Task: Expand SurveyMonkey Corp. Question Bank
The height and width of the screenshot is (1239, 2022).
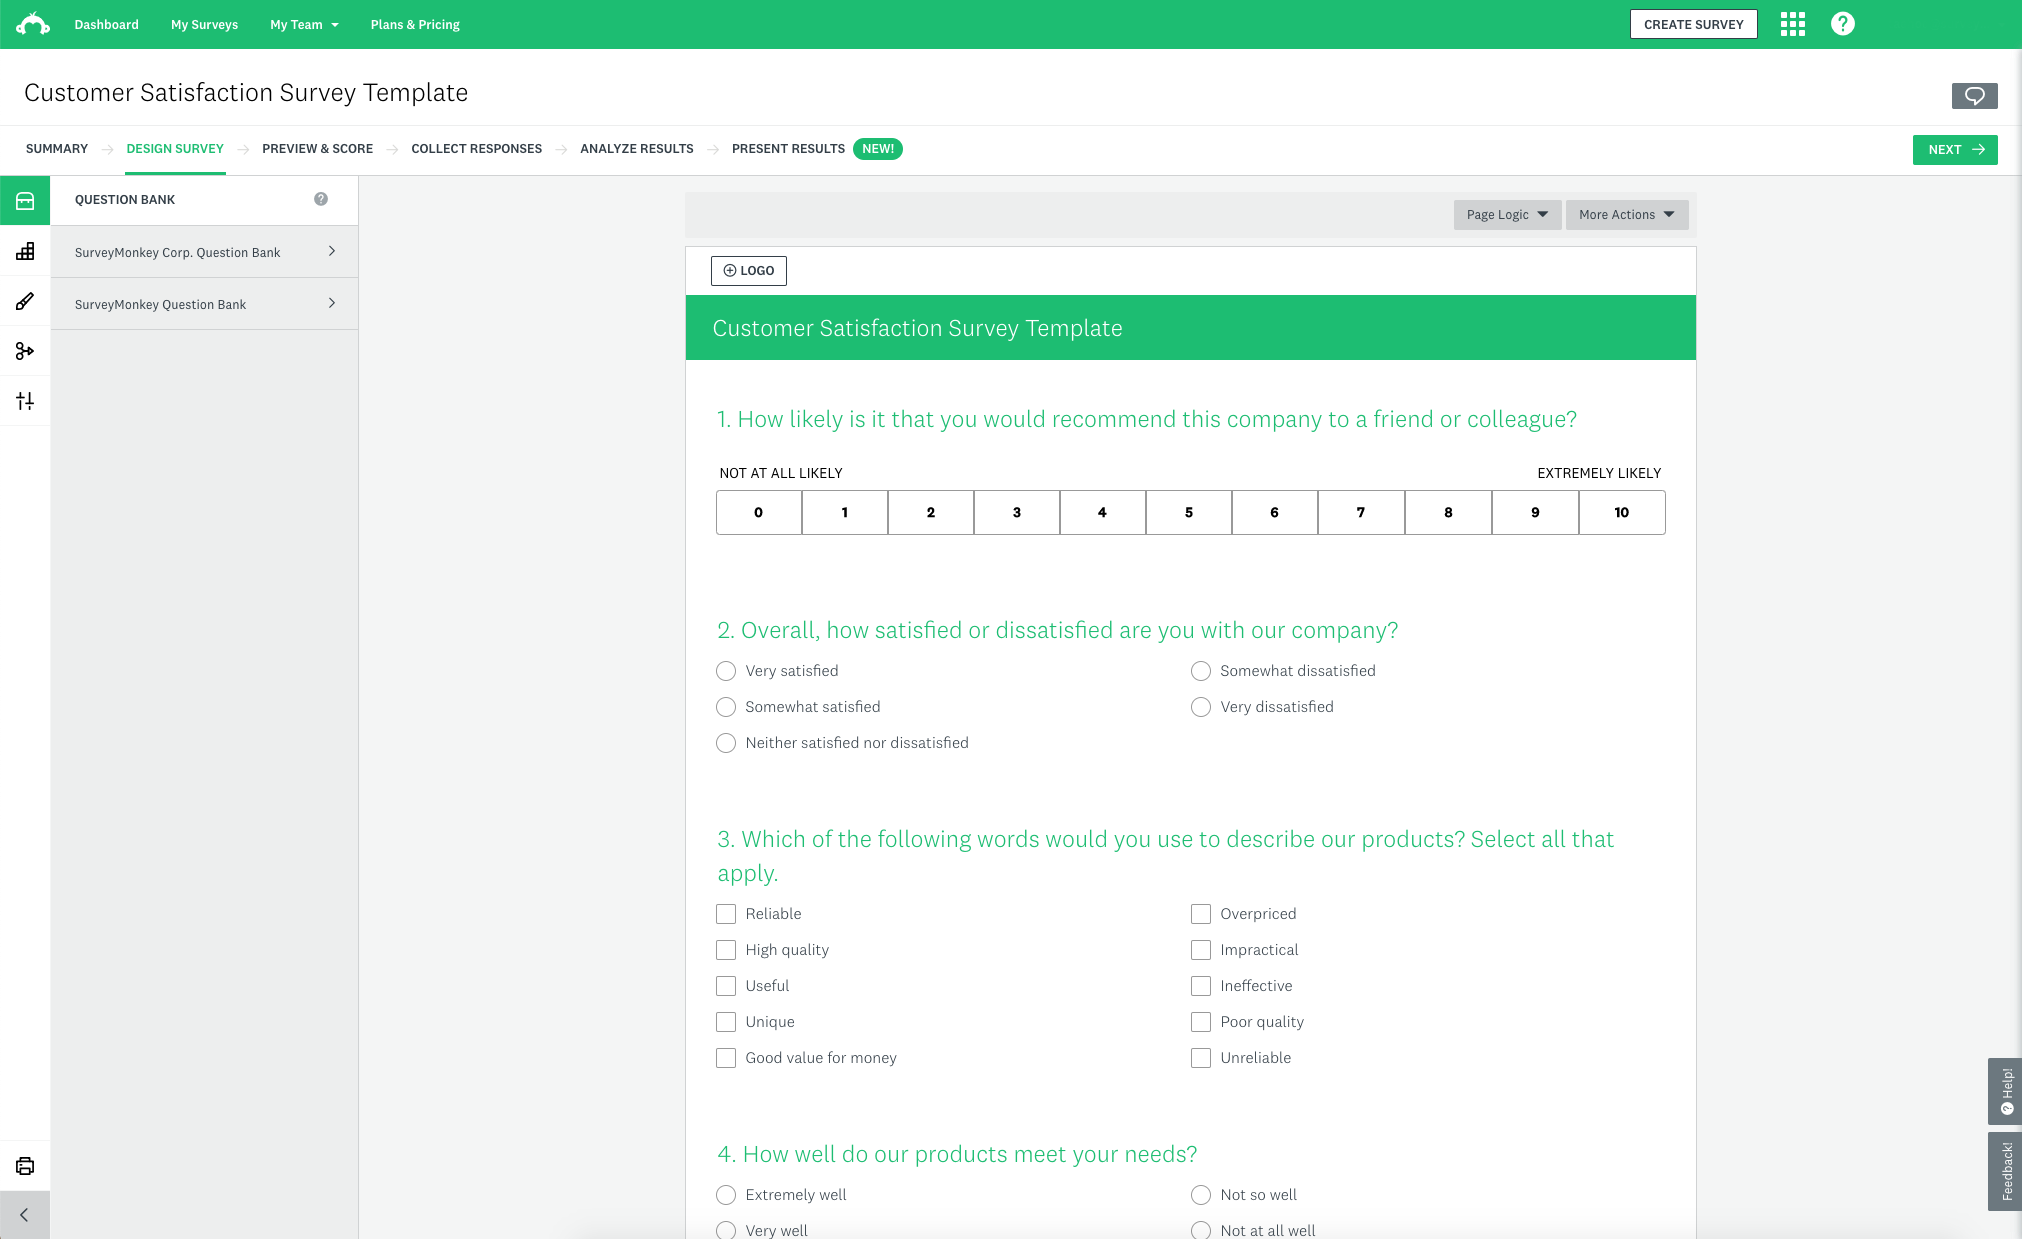Action: [332, 251]
